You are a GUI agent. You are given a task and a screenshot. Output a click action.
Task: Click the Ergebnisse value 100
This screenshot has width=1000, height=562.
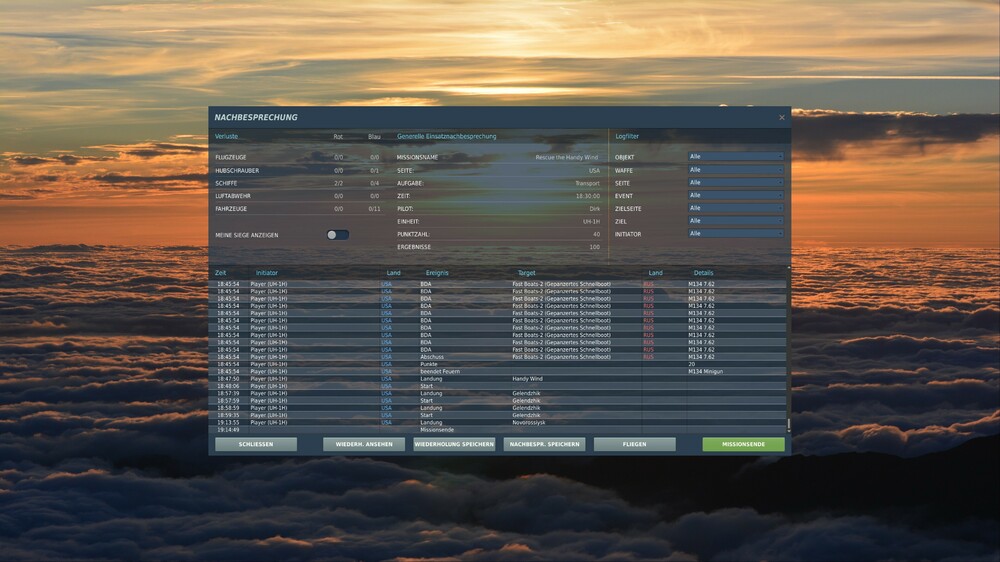tap(594, 247)
